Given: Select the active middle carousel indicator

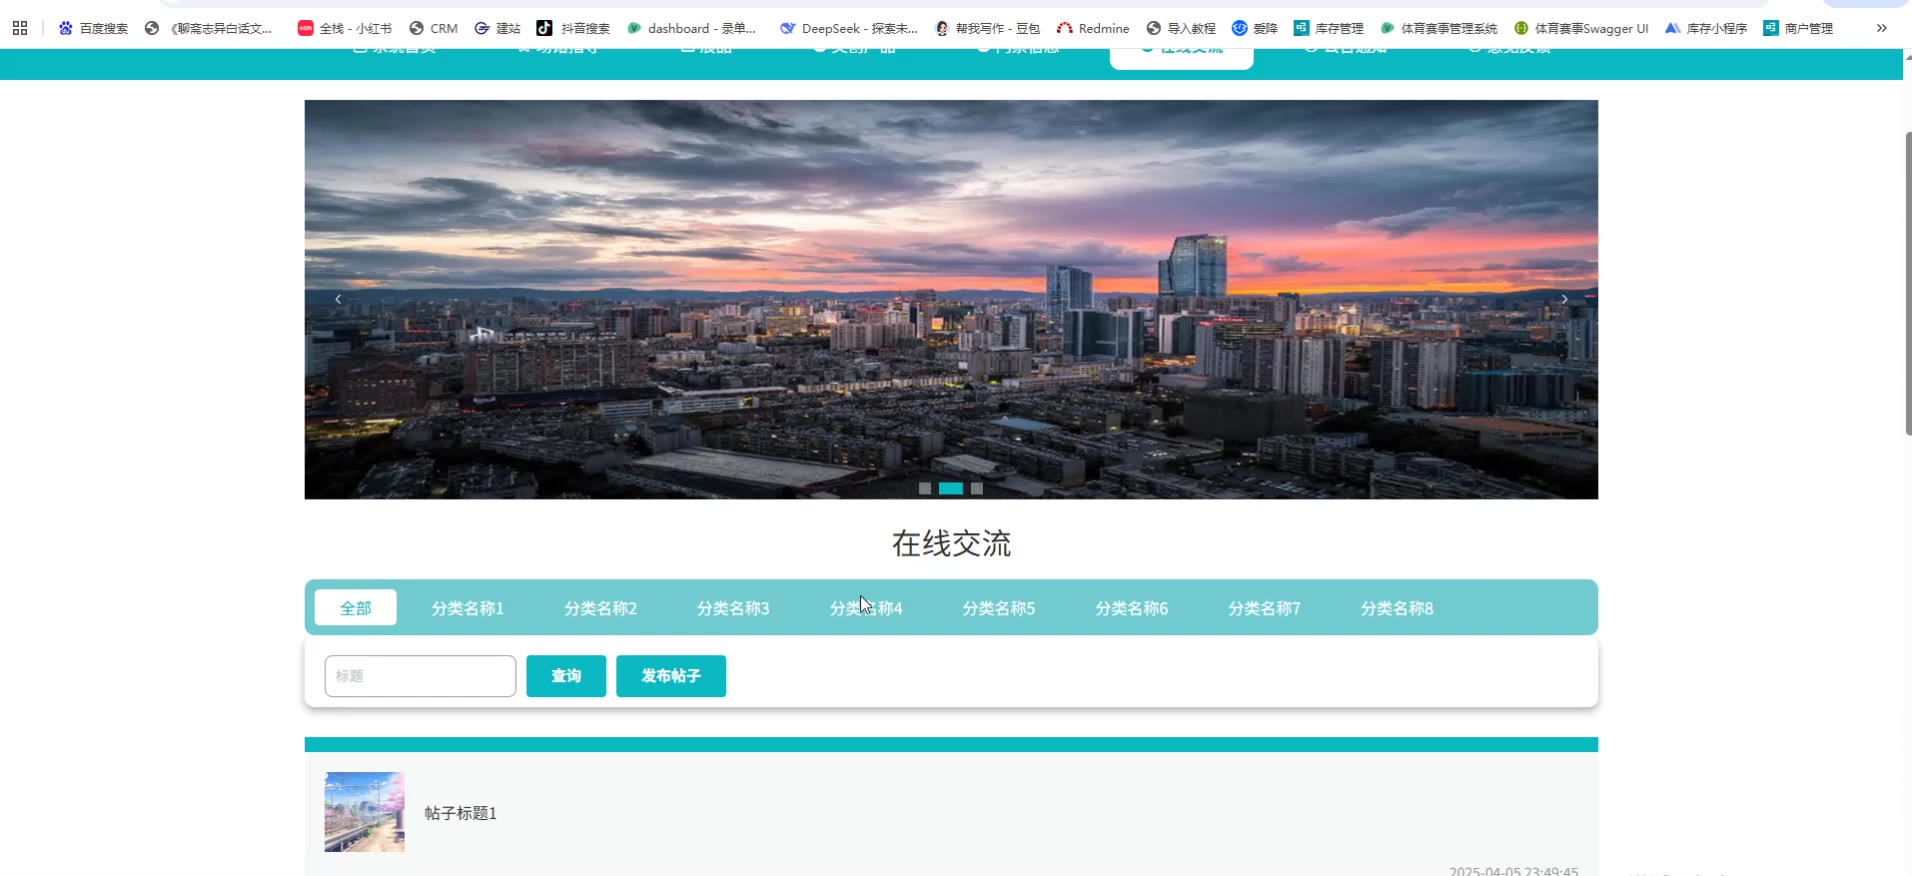Looking at the screenshot, I should pos(951,489).
